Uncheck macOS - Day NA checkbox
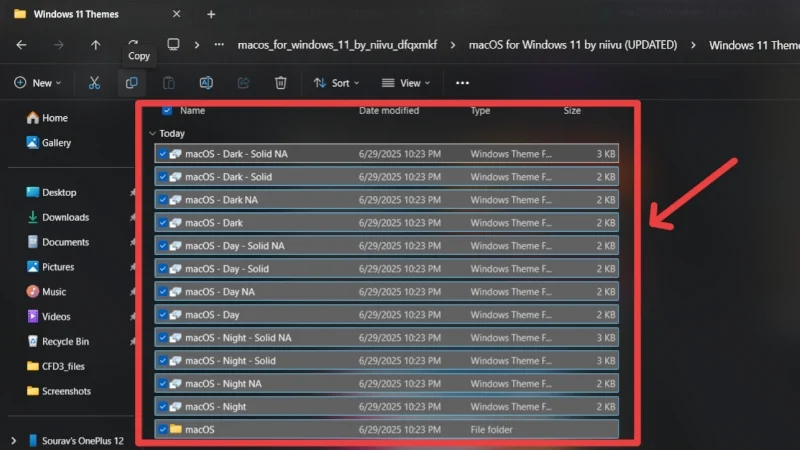 pyautogui.click(x=162, y=291)
